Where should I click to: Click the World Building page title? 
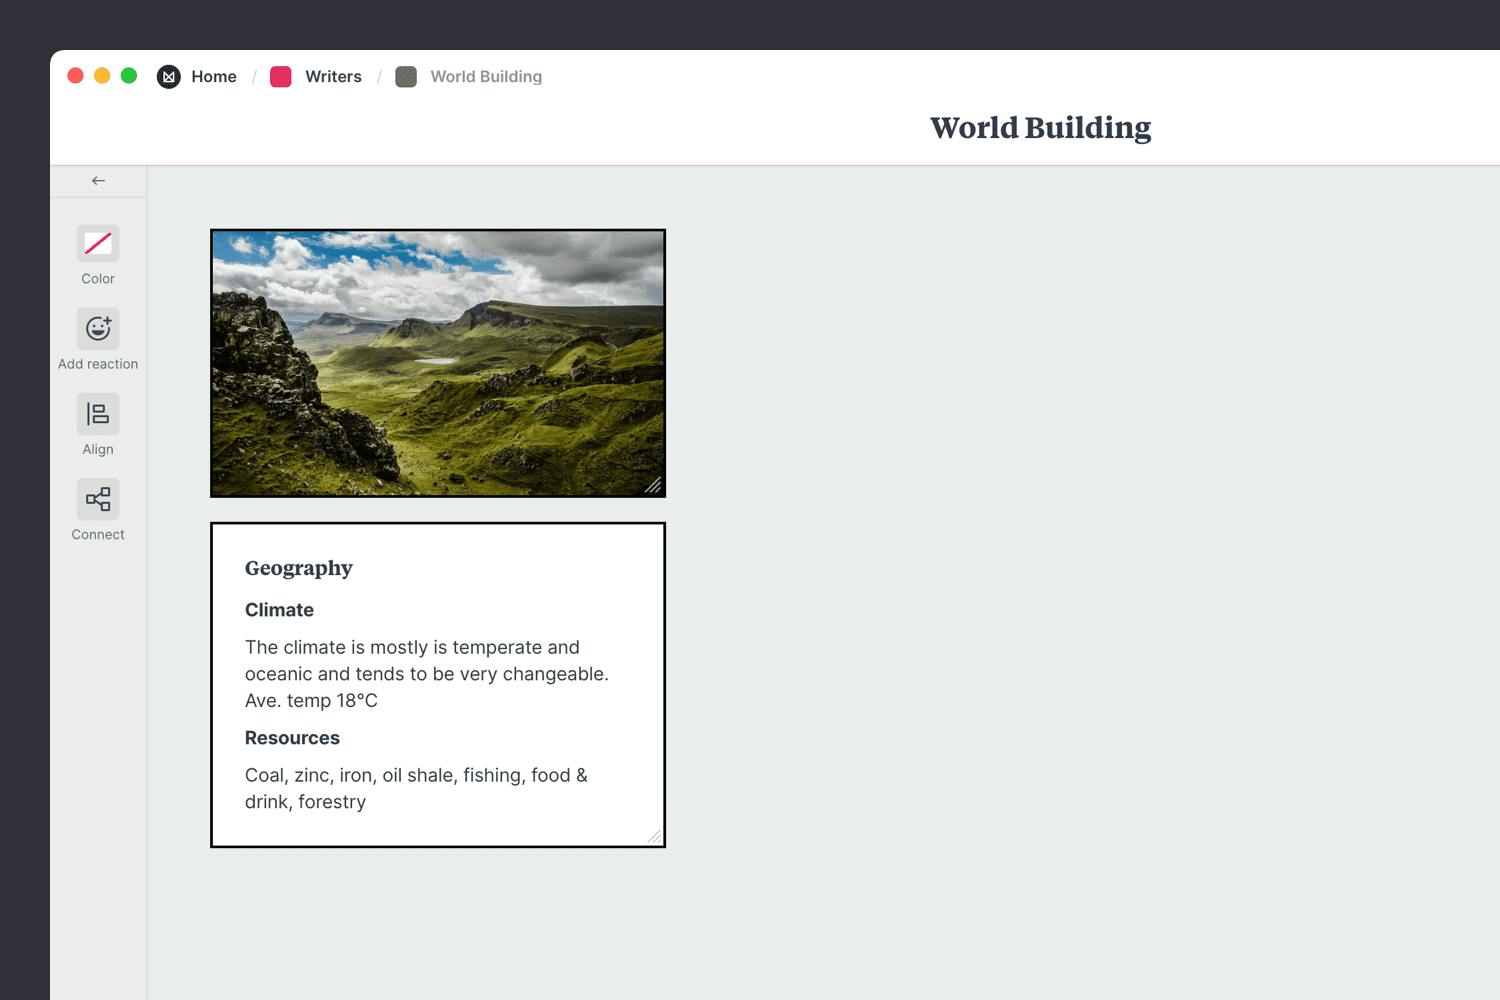1040,127
